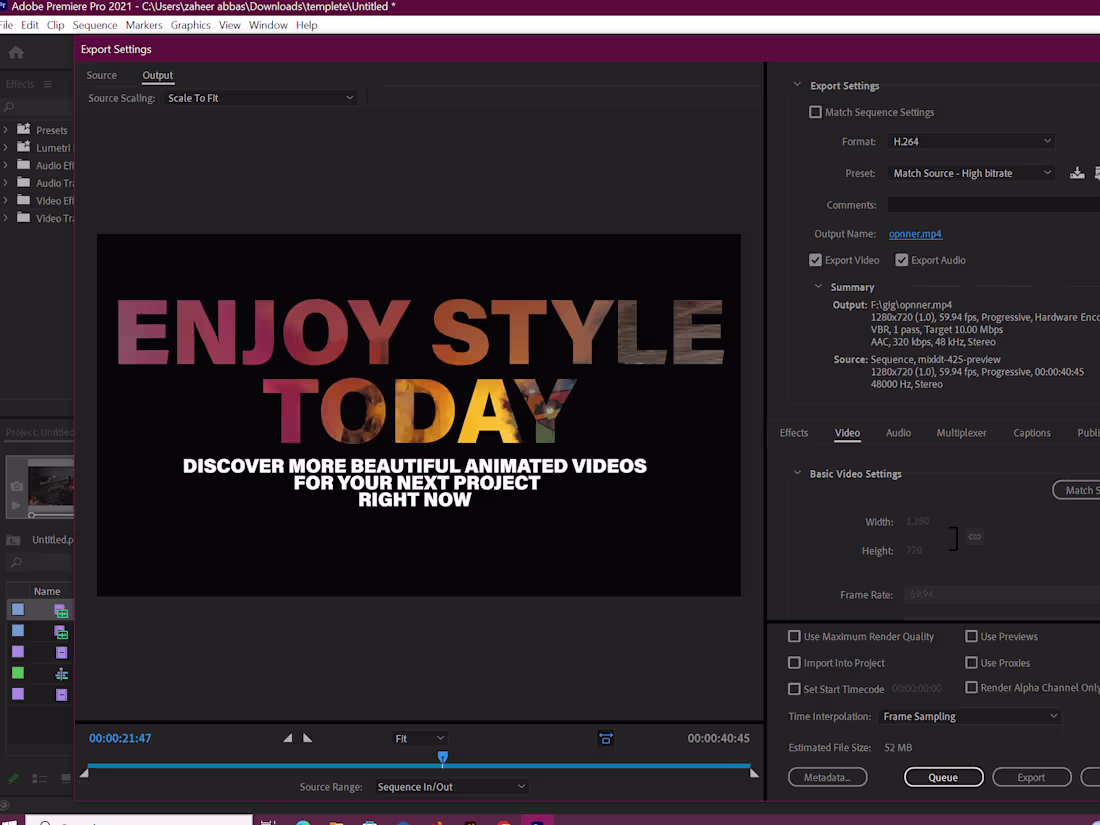Viewport: 1100px width, 825px height.
Task: Open the Preset Match Source dropdown
Action: 972,173
